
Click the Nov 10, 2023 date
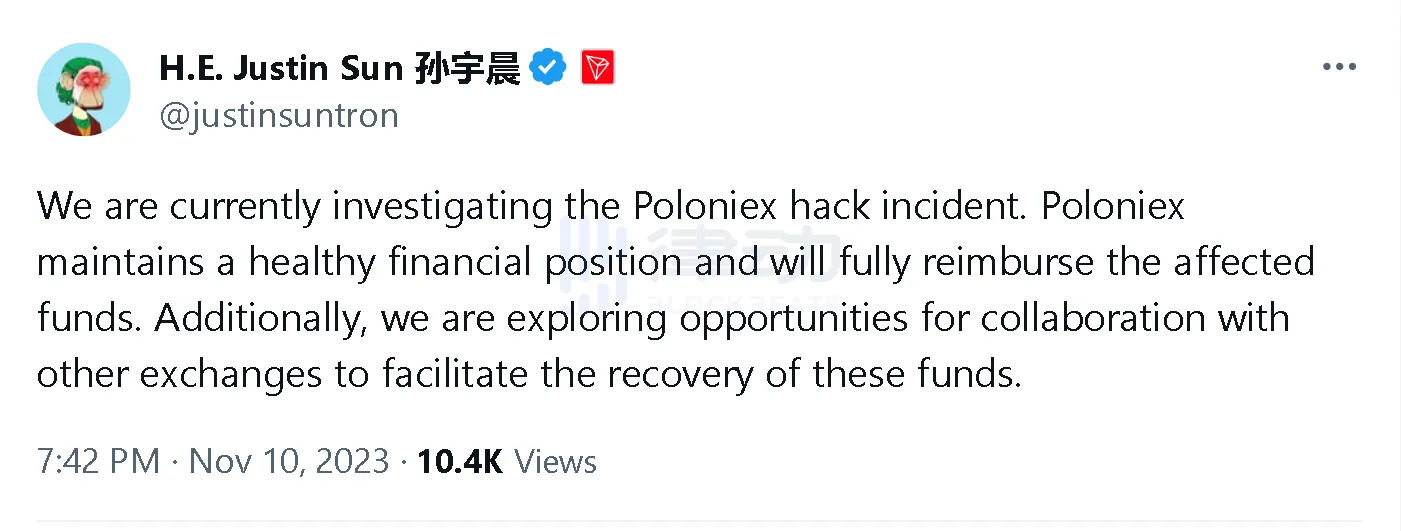pos(288,461)
